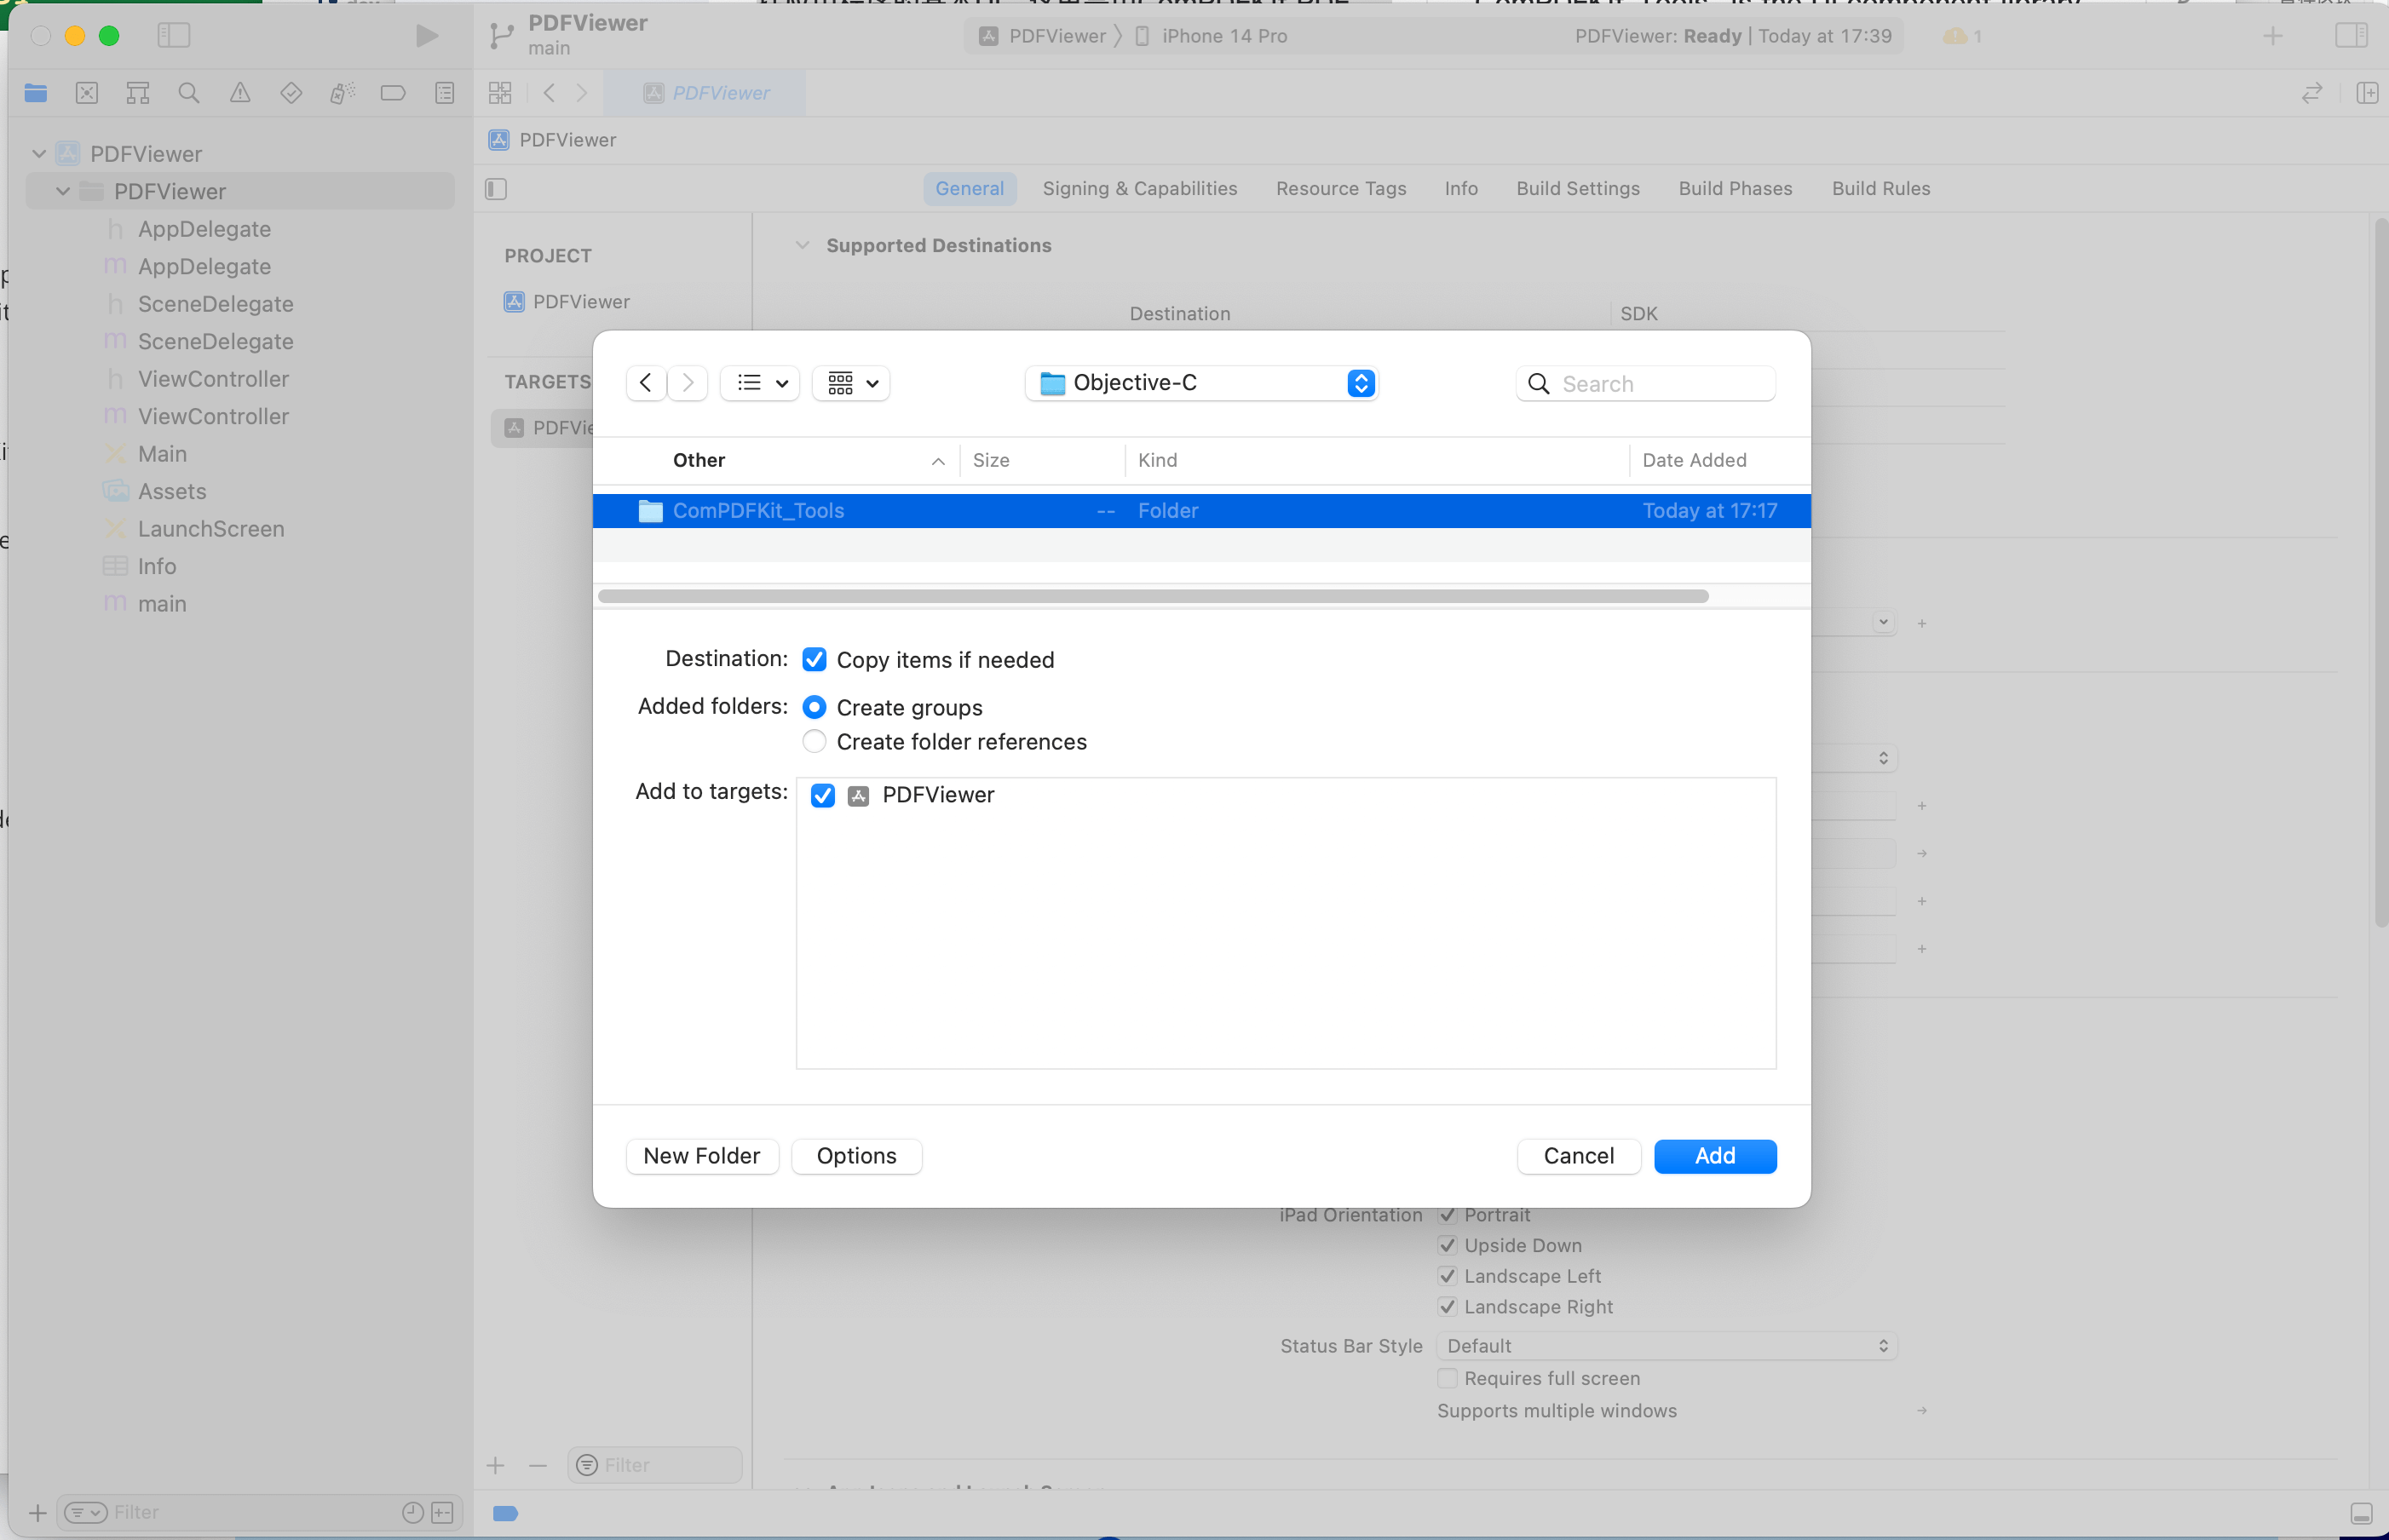
Task: Open the list view mode dropdown
Action: [x=761, y=383]
